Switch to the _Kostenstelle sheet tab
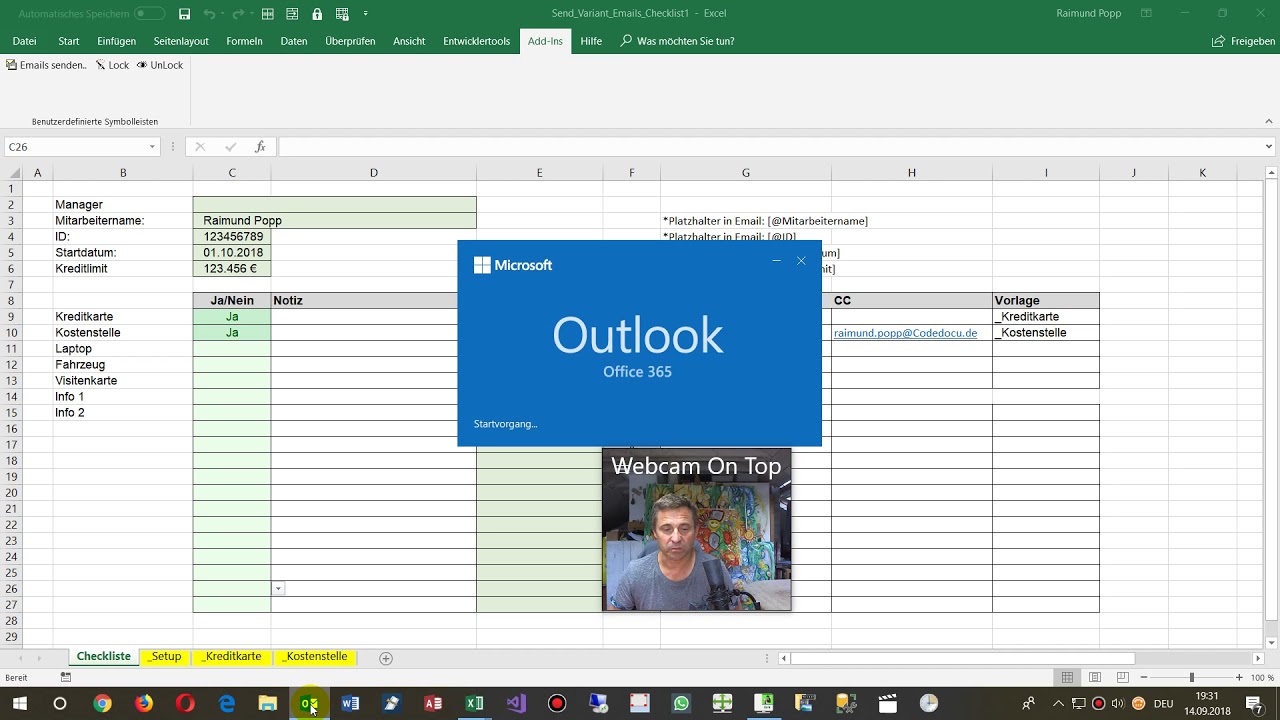1280x720 pixels. tap(314, 657)
